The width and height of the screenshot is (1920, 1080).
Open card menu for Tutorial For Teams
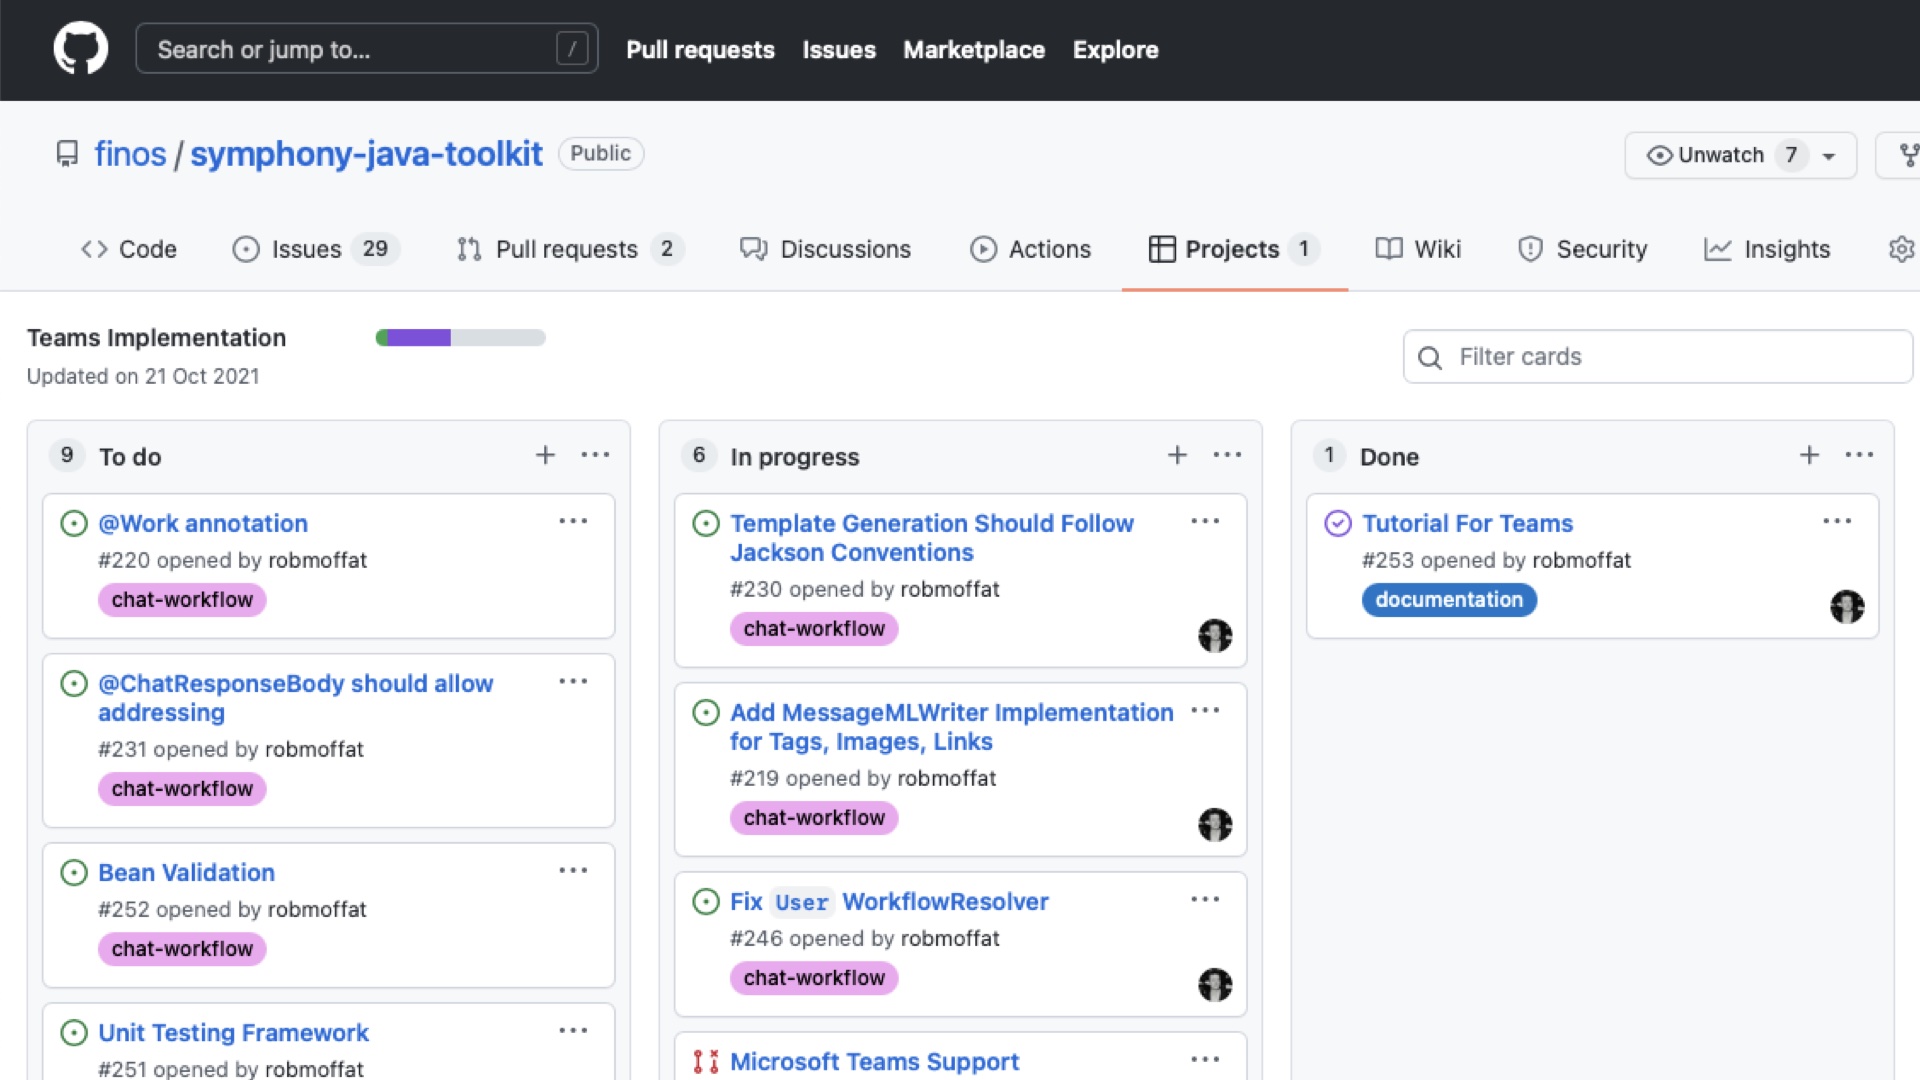(1837, 521)
